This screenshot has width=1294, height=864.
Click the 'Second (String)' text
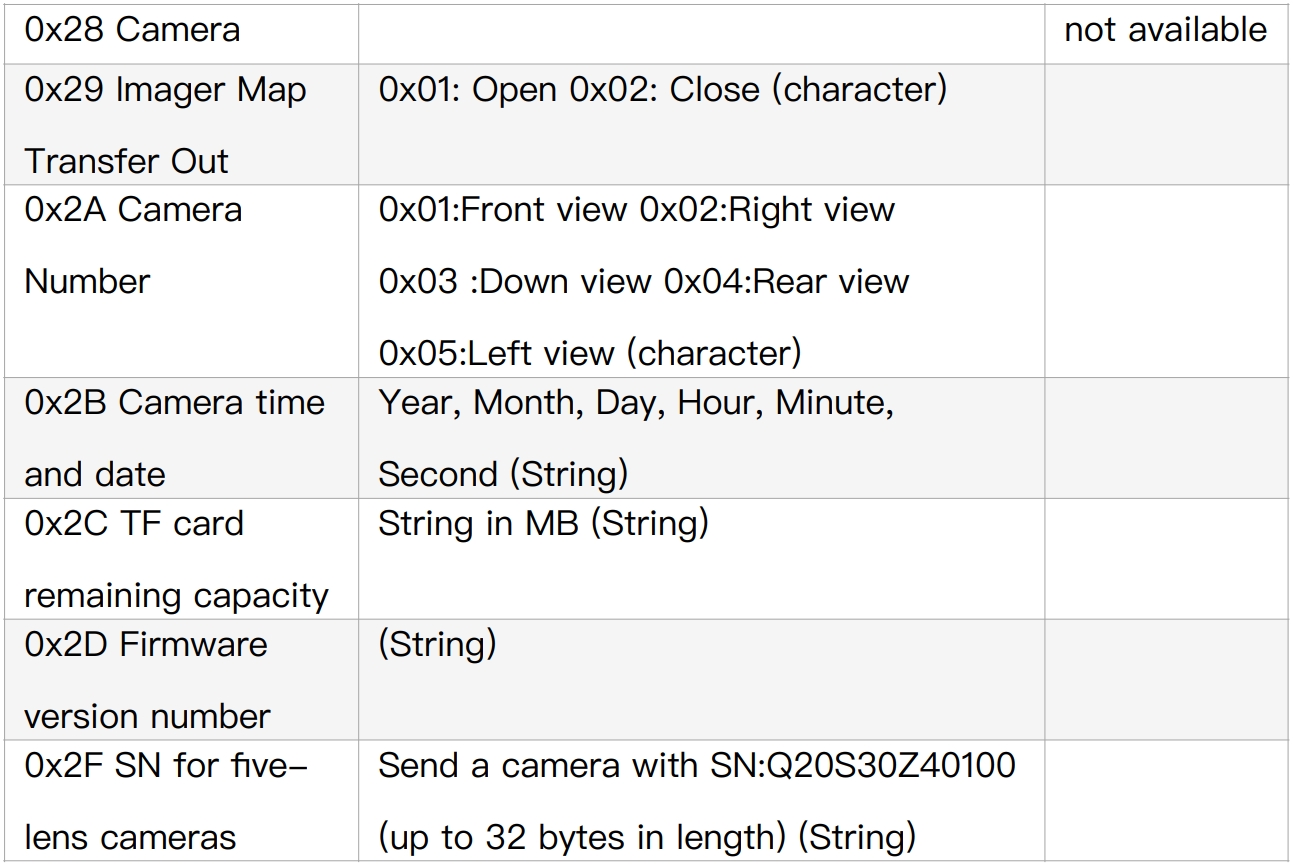point(503,474)
